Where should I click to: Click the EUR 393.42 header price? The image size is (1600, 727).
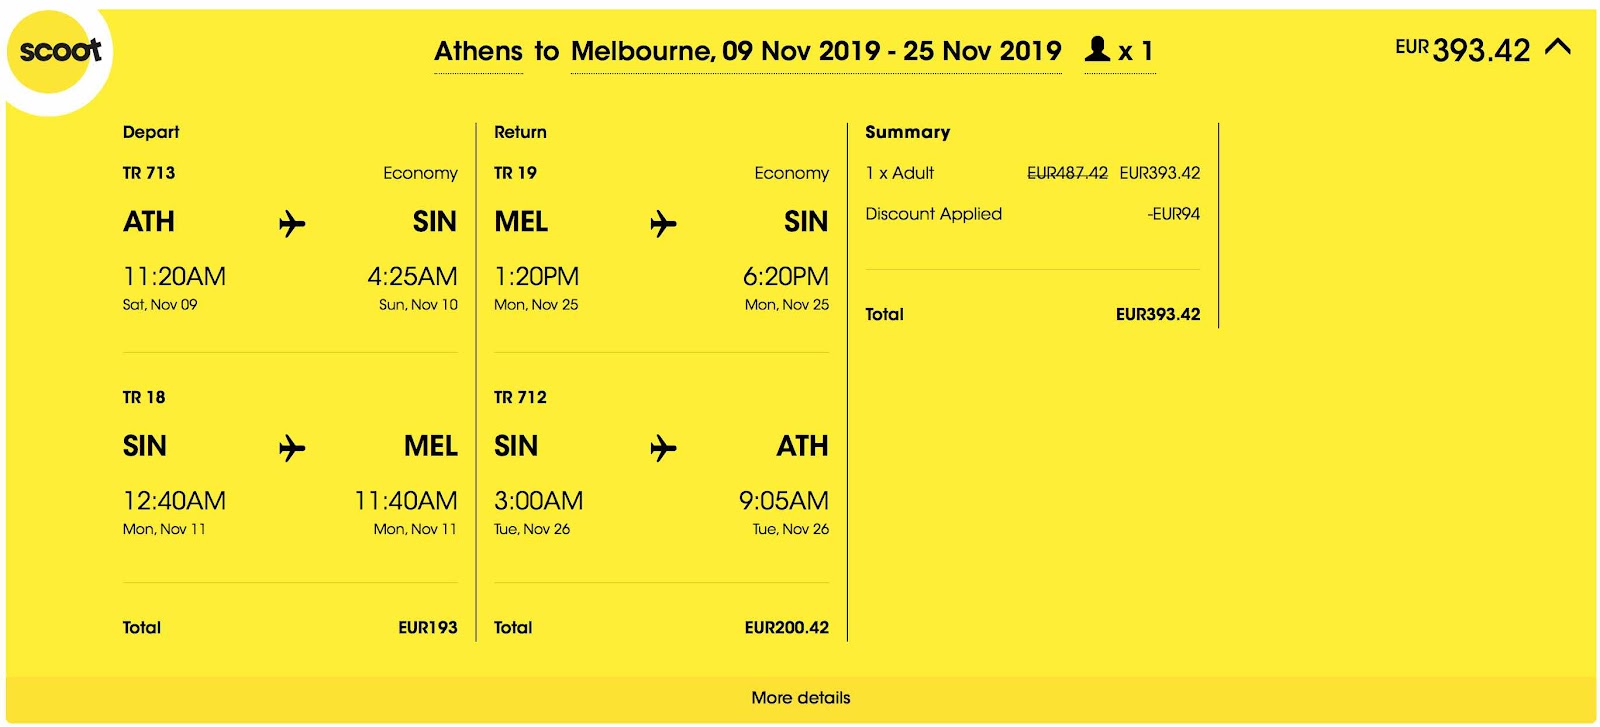tap(1462, 50)
